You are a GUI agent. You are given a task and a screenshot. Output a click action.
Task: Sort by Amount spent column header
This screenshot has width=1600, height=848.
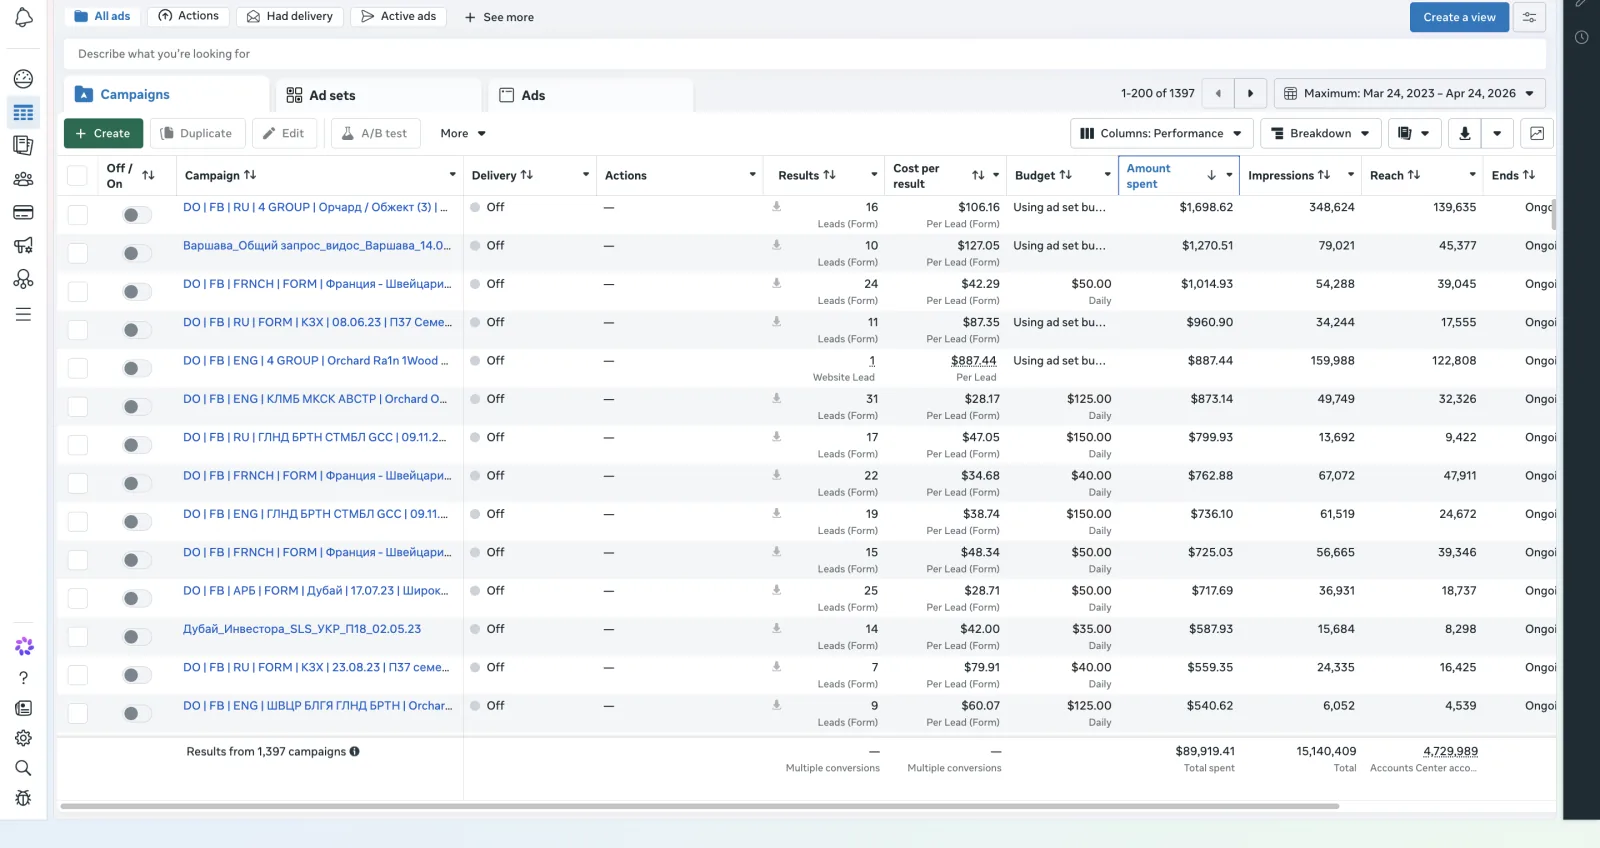pos(1178,176)
